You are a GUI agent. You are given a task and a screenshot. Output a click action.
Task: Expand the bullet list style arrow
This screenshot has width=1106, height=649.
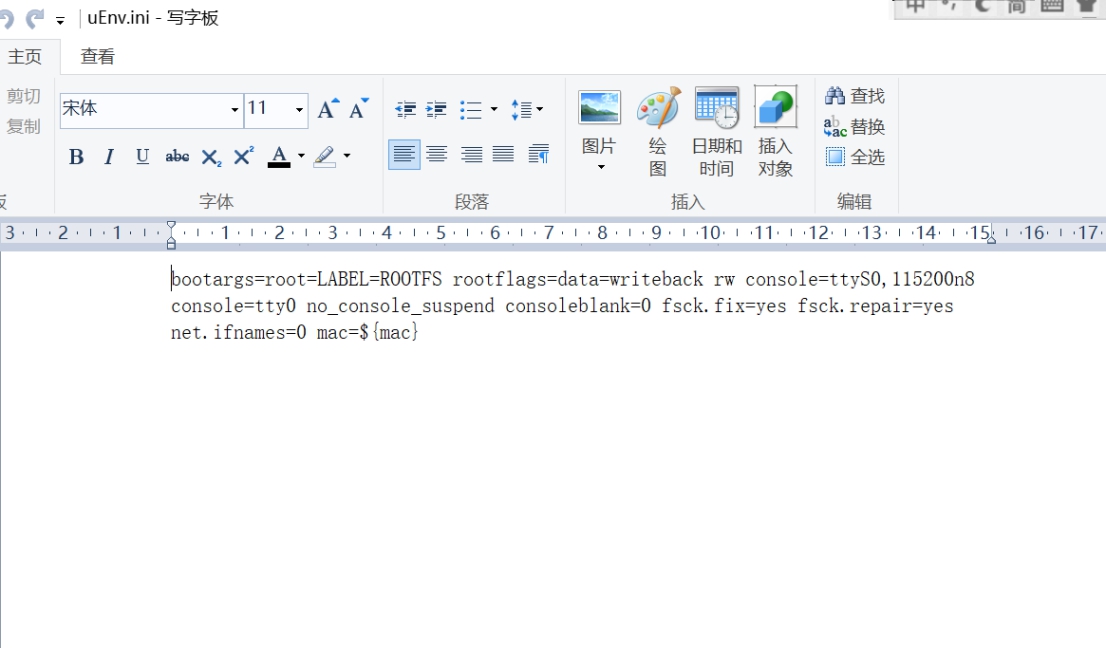(494, 109)
